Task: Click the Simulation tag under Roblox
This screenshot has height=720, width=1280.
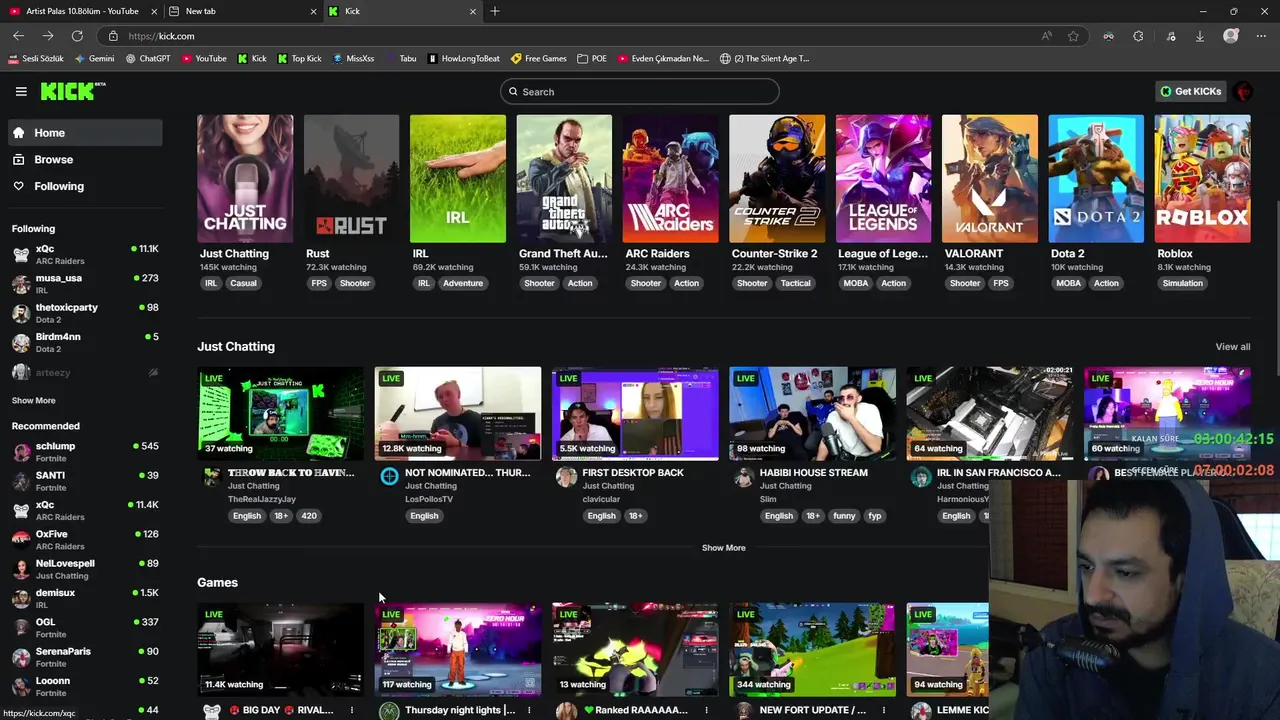Action: click(1182, 283)
